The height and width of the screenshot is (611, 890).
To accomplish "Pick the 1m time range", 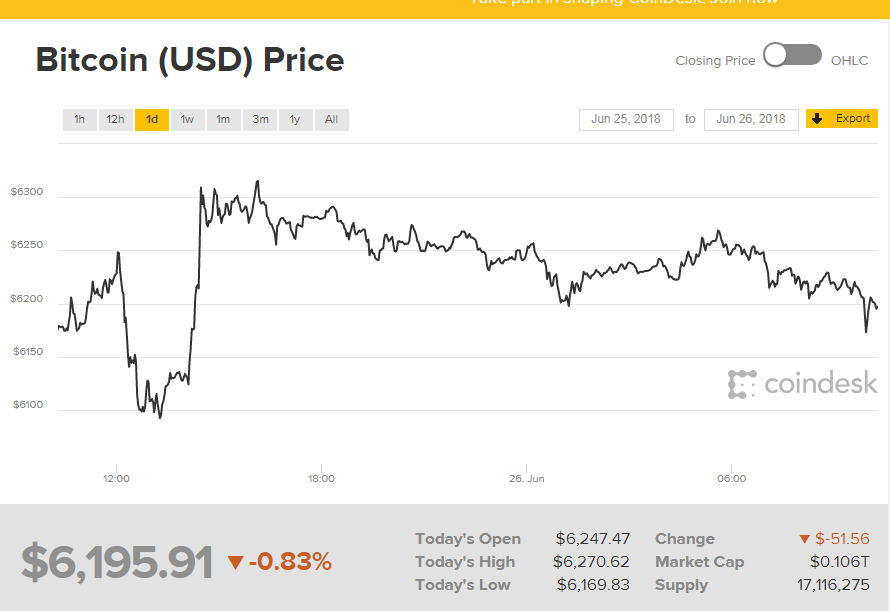I will point(223,120).
